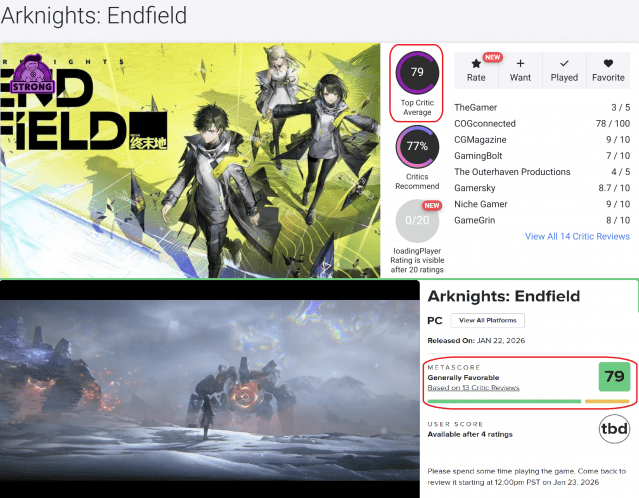Mark game as Played with checkmark icon
Screen dimensions: 639x498
(564, 63)
